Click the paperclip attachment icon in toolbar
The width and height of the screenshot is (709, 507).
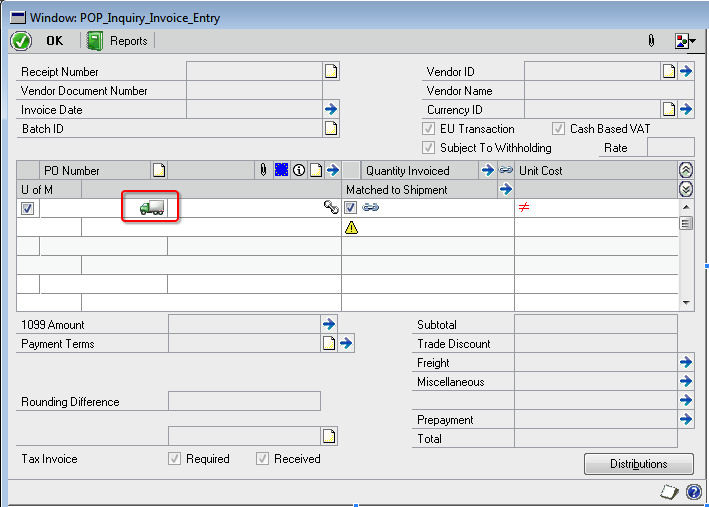[651, 41]
